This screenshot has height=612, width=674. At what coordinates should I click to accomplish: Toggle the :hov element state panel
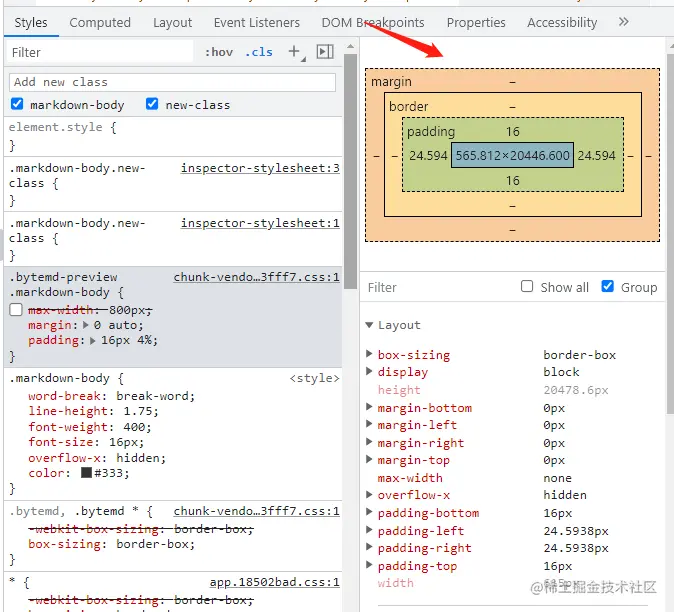coord(219,52)
